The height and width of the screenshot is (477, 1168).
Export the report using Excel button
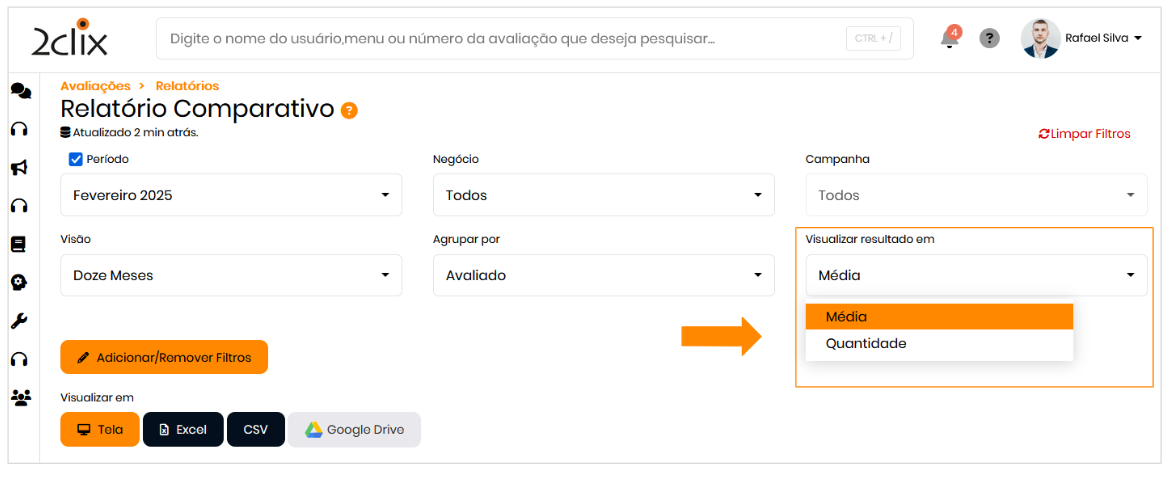(183, 429)
